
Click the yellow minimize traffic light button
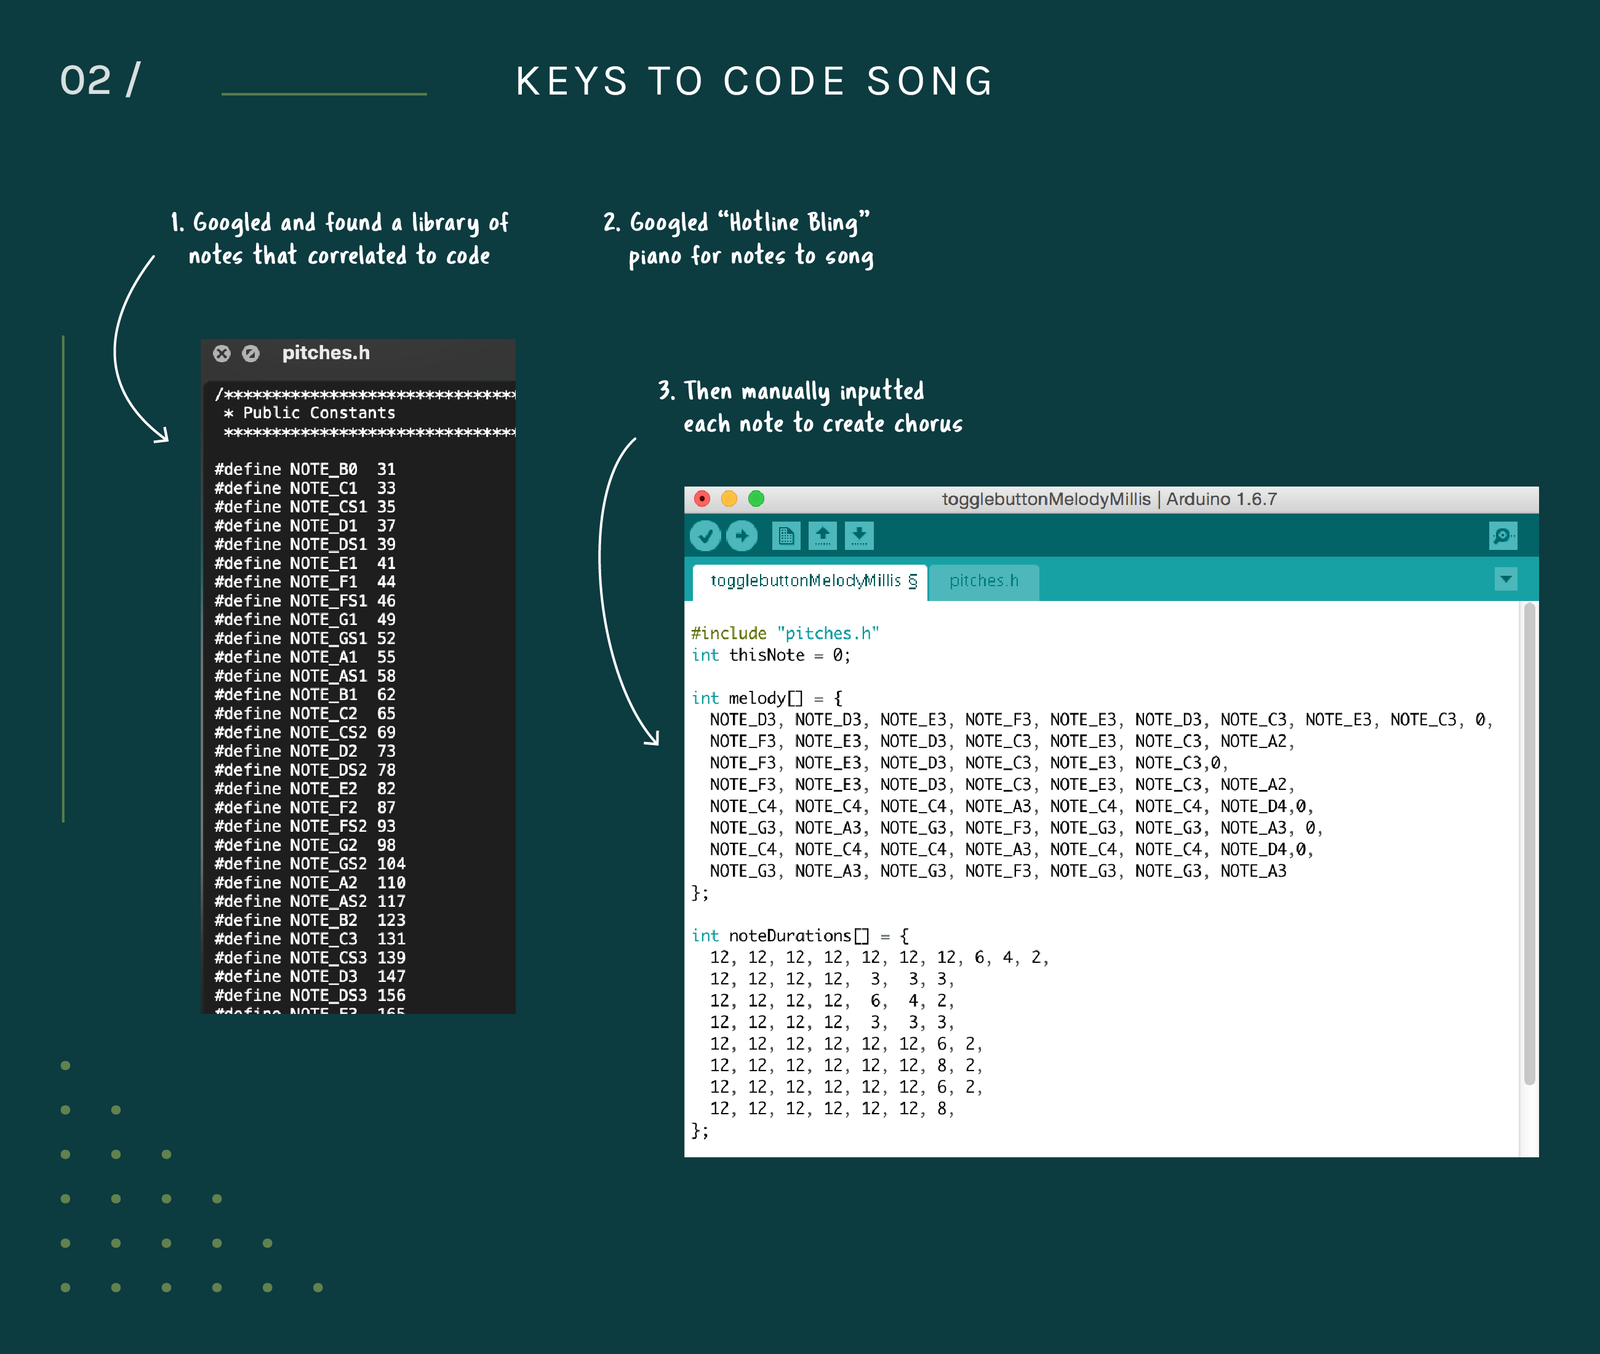tap(730, 497)
